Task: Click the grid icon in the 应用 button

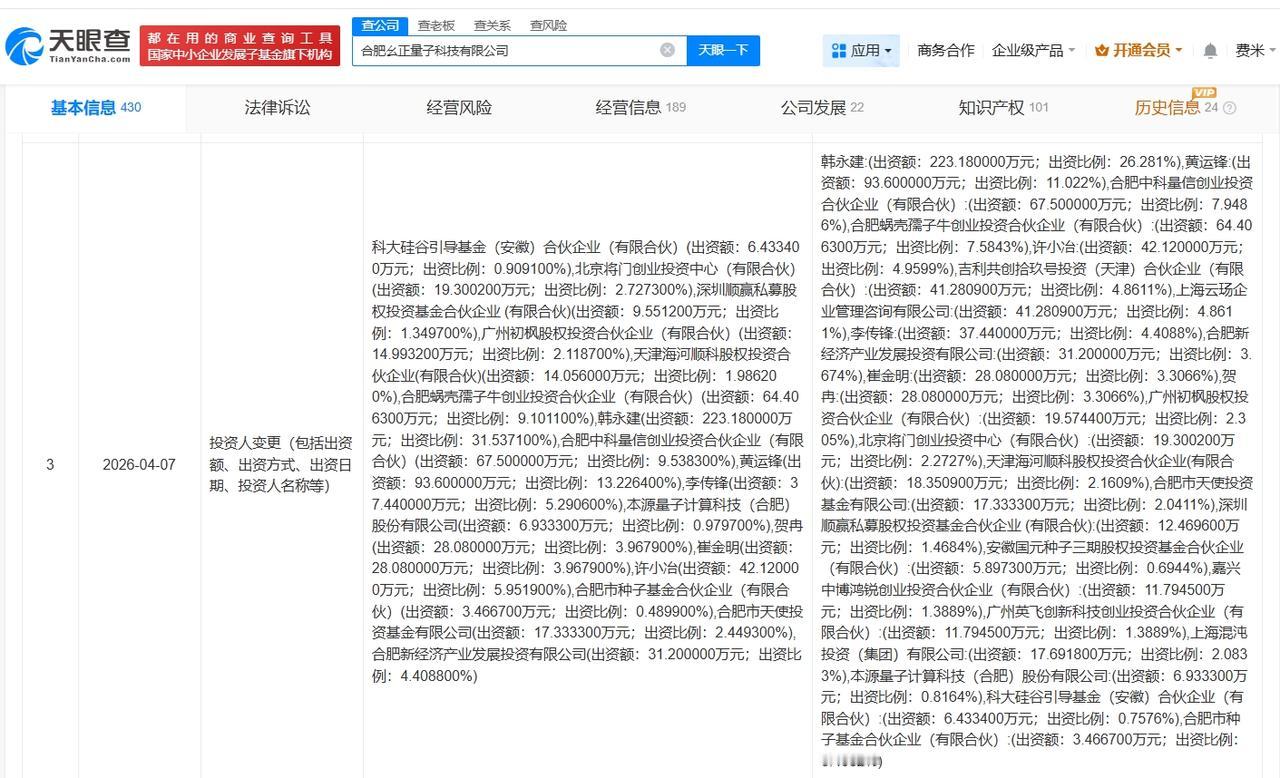Action: pyautogui.click(x=838, y=50)
